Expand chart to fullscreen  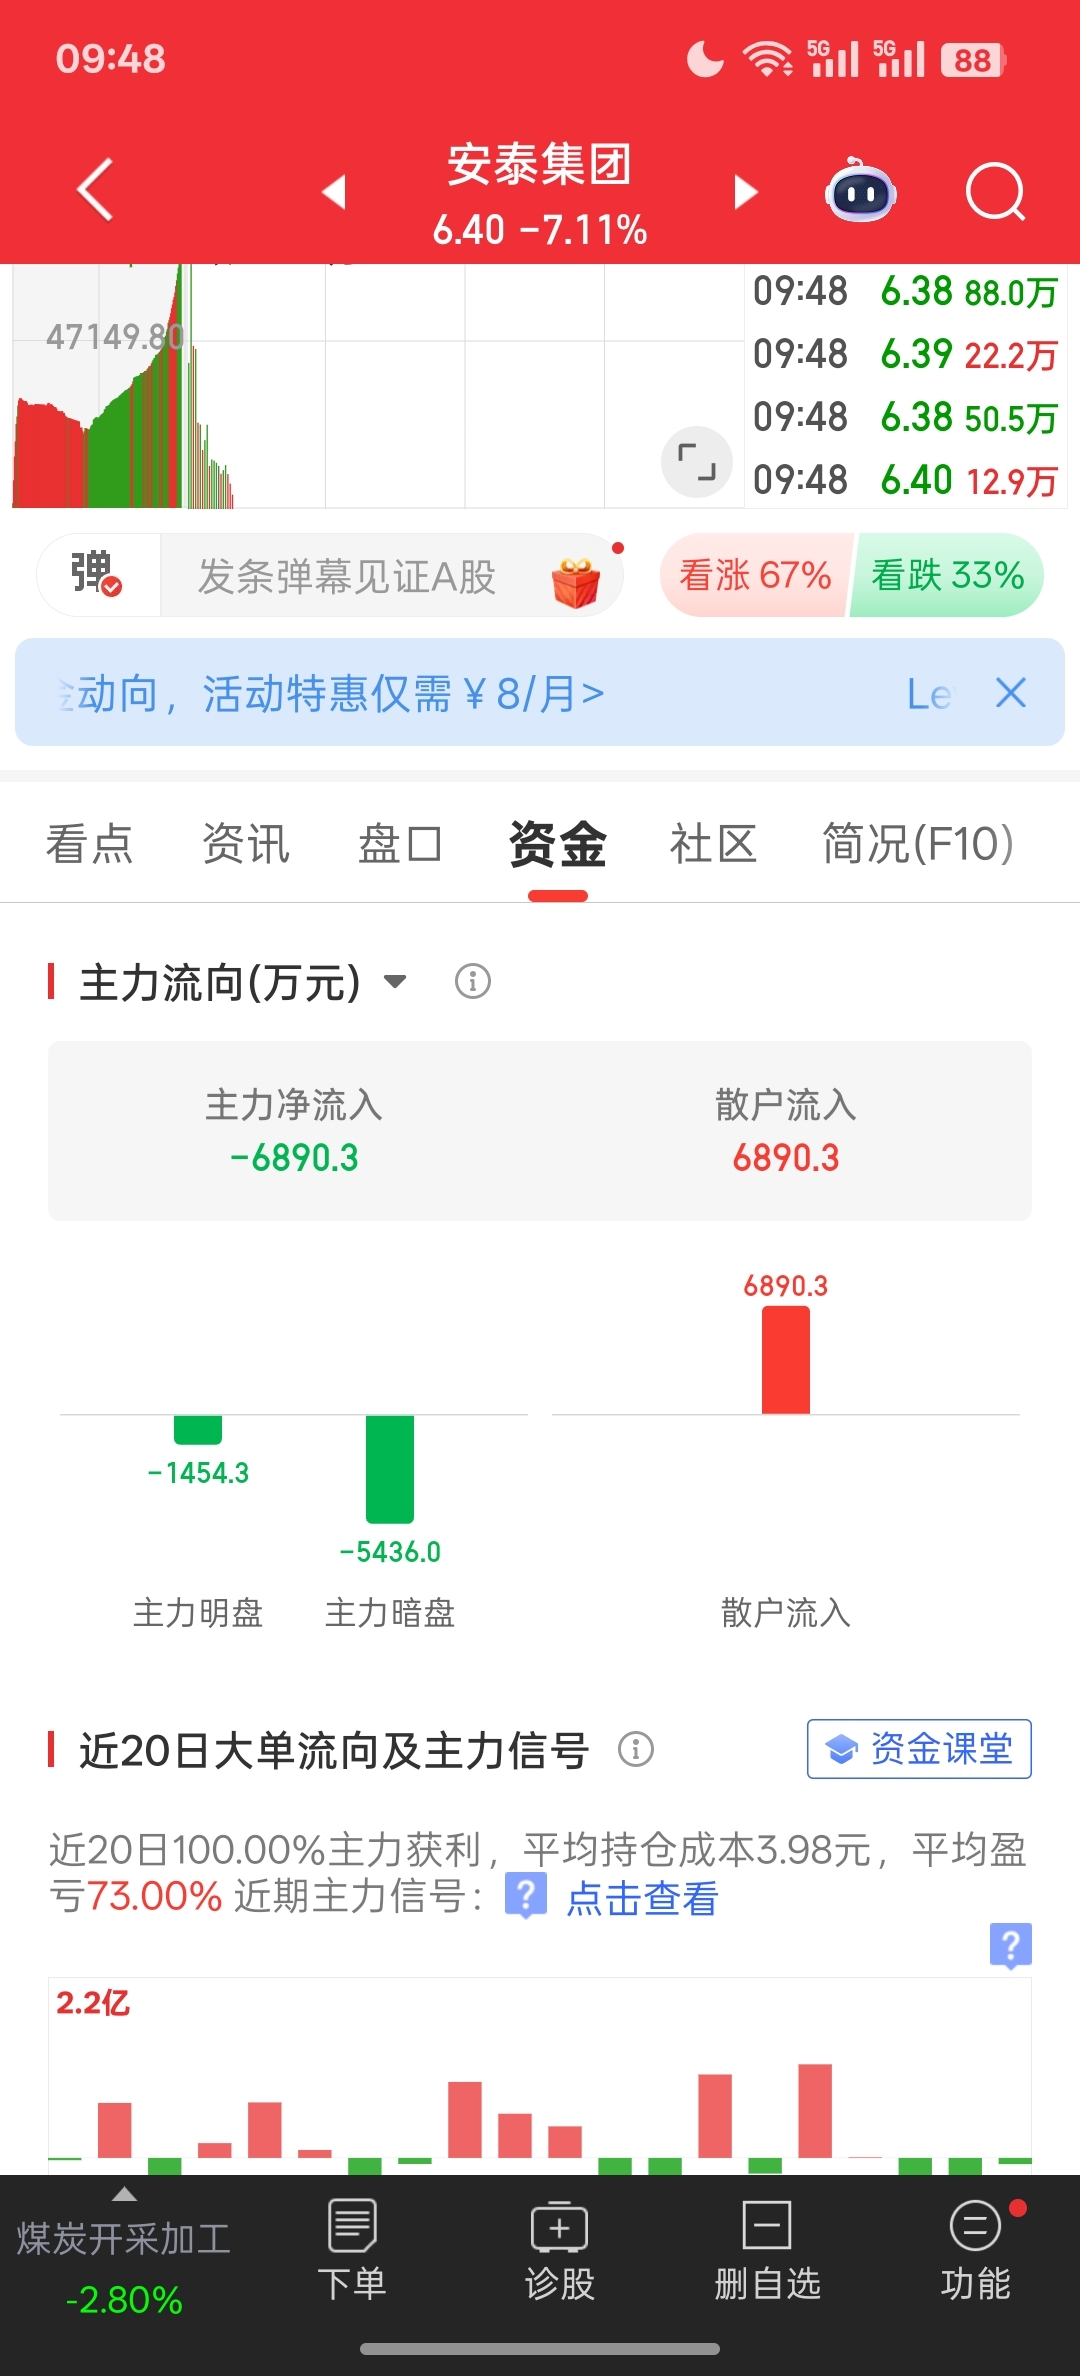click(x=697, y=462)
